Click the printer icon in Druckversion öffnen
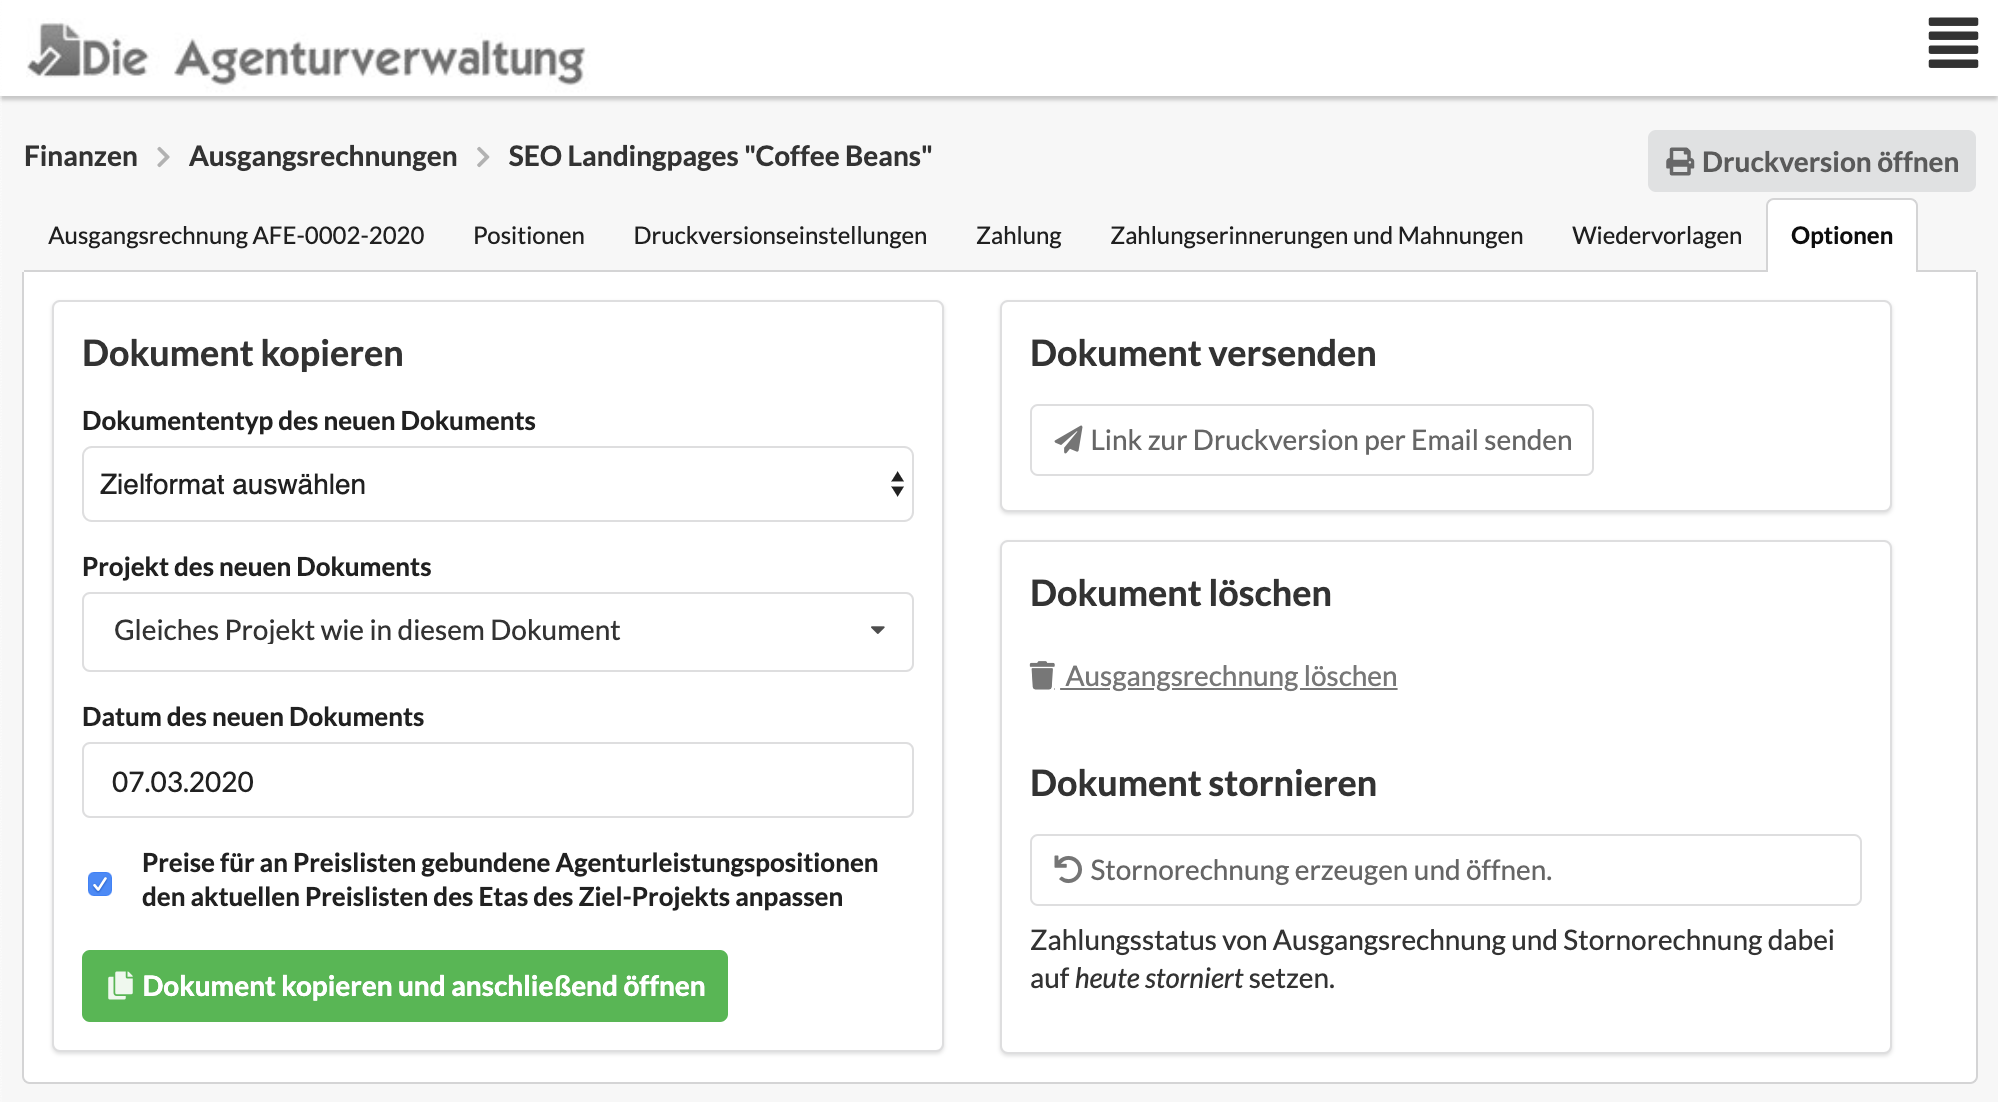The height and width of the screenshot is (1102, 1998). pyautogui.click(x=1679, y=162)
